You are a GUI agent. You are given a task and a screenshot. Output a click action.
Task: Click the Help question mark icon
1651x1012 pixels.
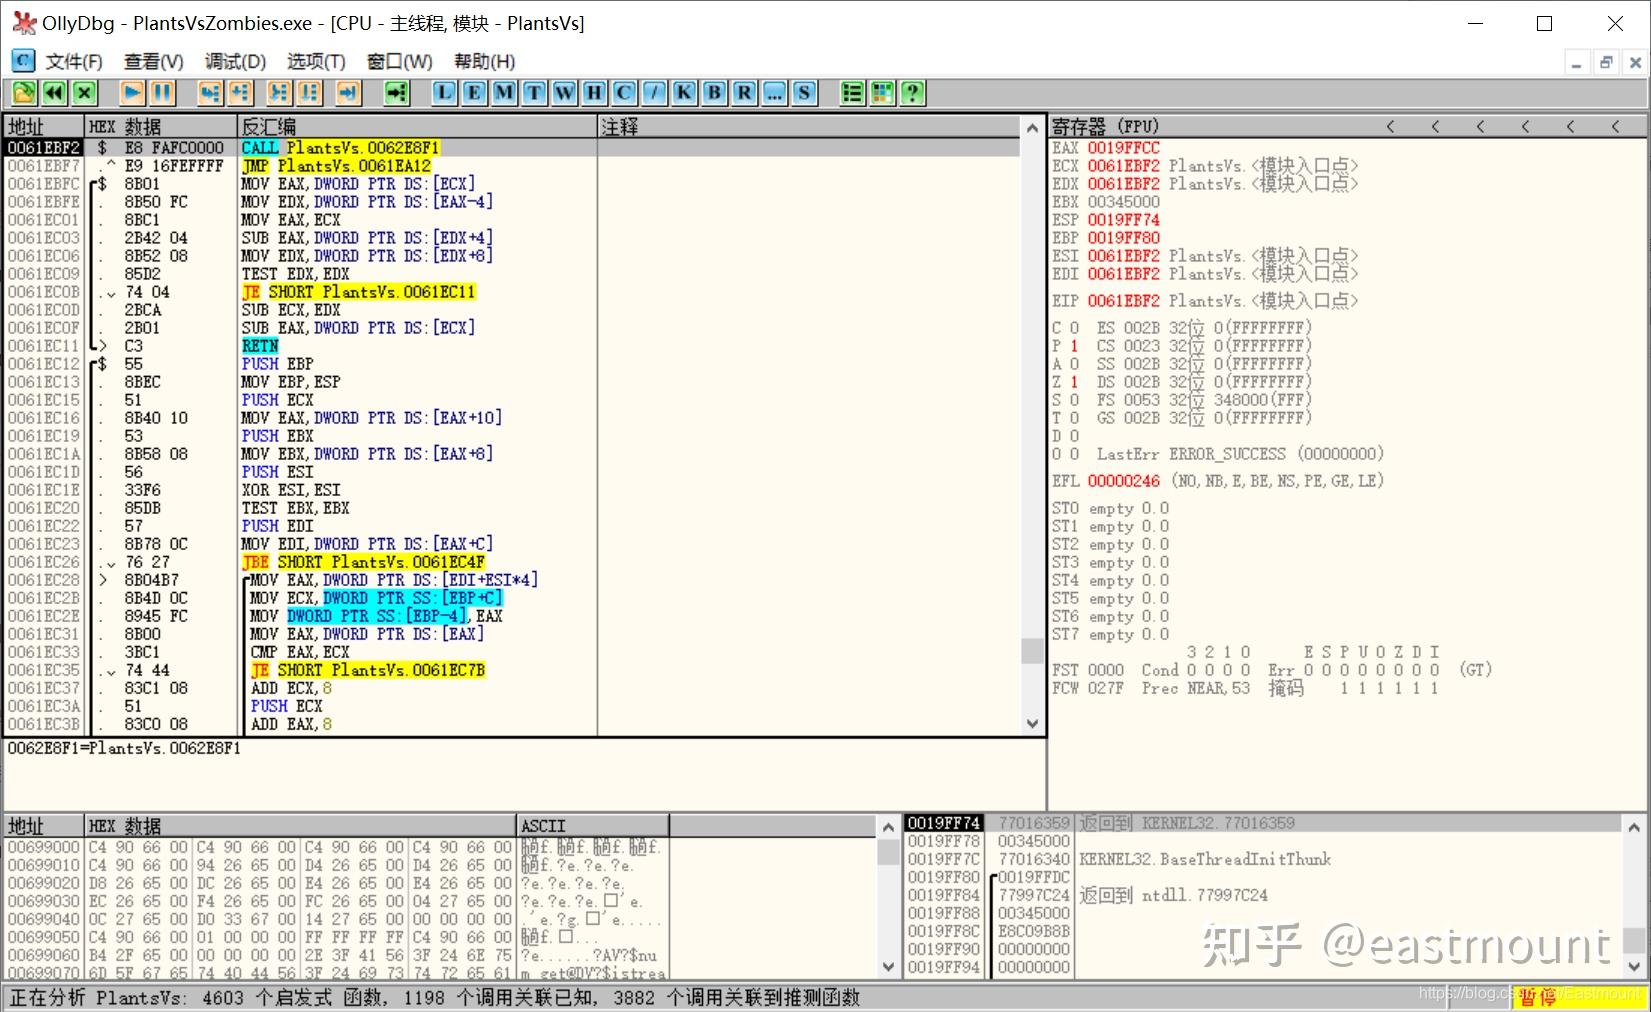913,92
